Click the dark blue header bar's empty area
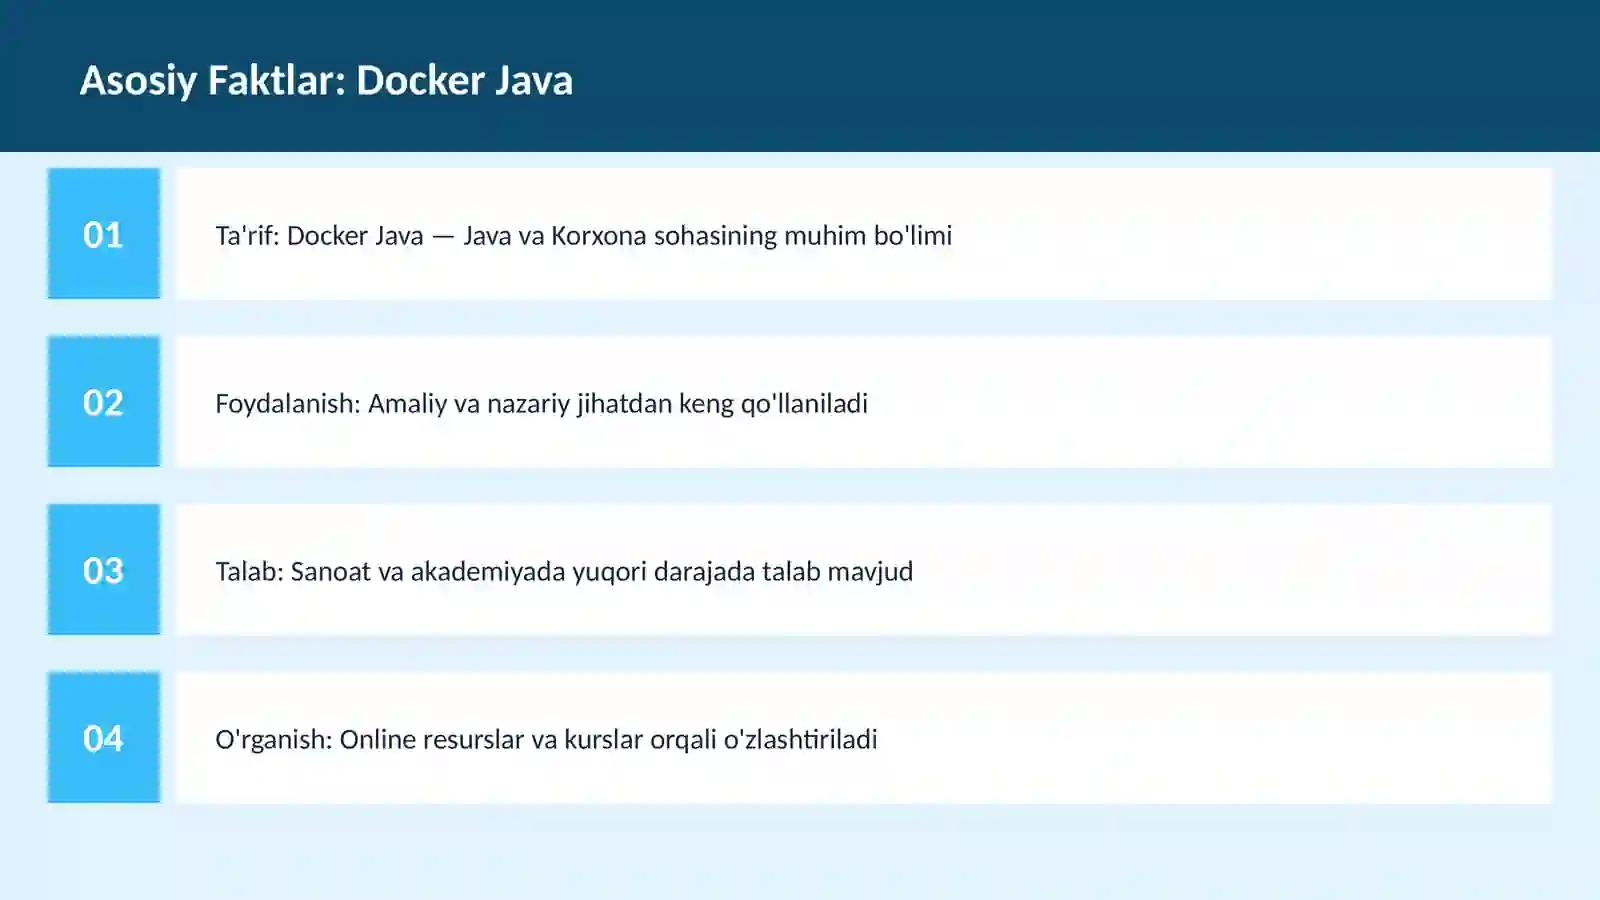 (1100, 76)
